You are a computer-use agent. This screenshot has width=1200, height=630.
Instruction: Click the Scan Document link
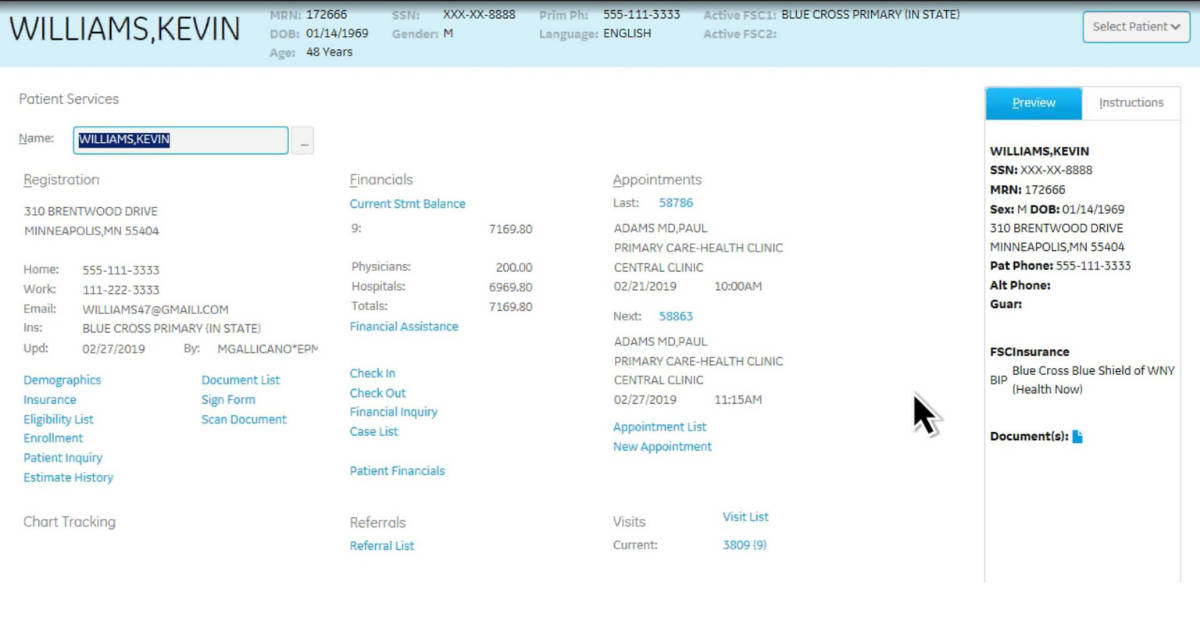(x=243, y=419)
